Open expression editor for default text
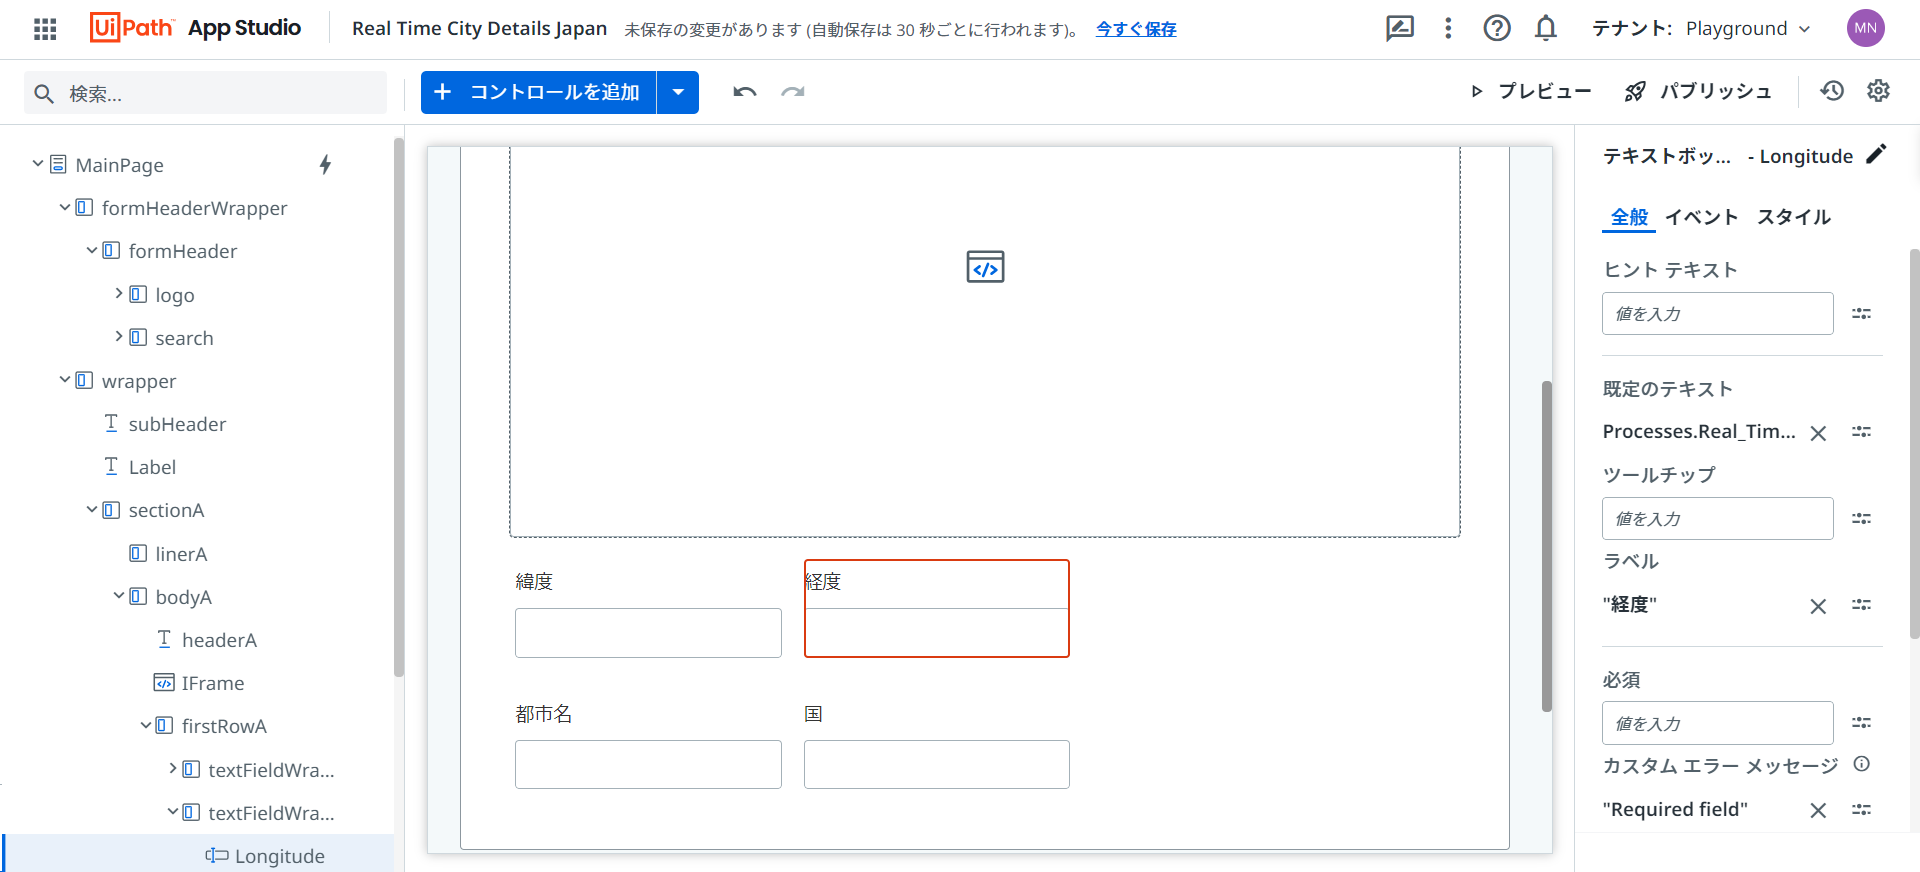The height and width of the screenshot is (872, 1920). click(1861, 432)
